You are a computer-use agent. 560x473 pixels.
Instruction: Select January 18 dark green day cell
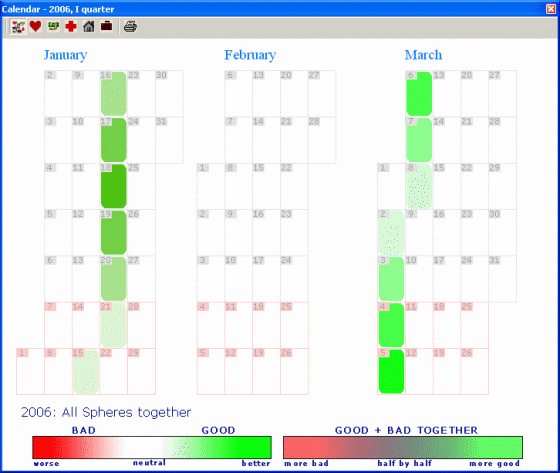(x=114, y=186)
